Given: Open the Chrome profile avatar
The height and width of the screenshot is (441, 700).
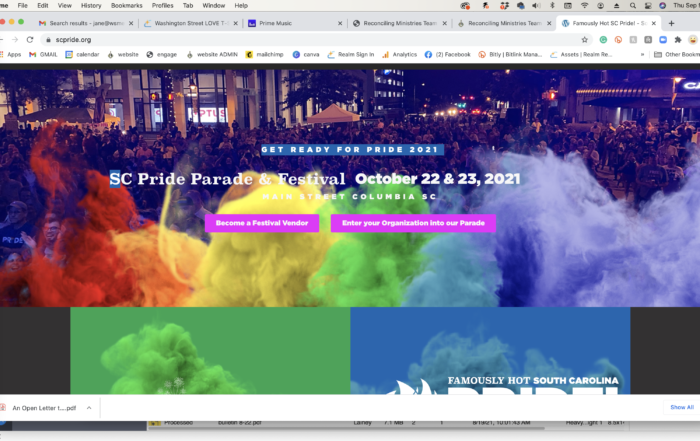Looking at the screenshot, I should click(x=693, y=40).
